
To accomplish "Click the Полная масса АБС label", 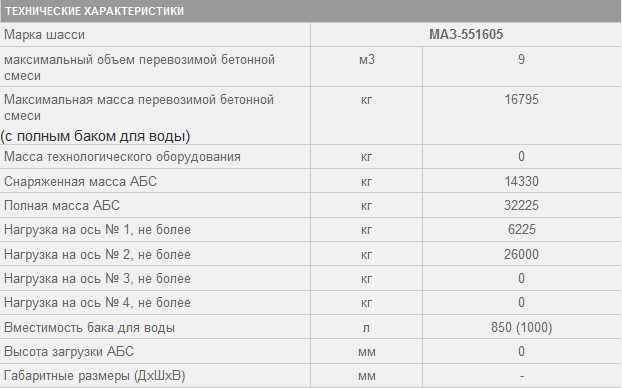I will tap(62, 206).
